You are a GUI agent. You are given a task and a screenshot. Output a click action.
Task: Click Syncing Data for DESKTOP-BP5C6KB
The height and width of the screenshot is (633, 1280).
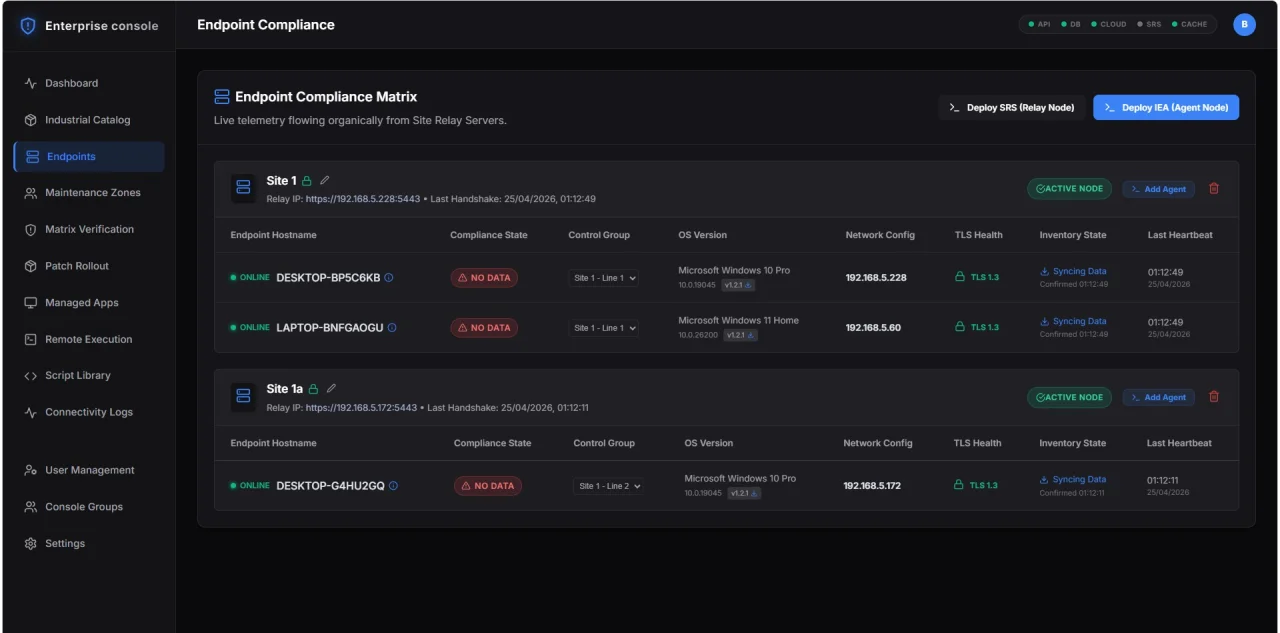(1074, 272)
